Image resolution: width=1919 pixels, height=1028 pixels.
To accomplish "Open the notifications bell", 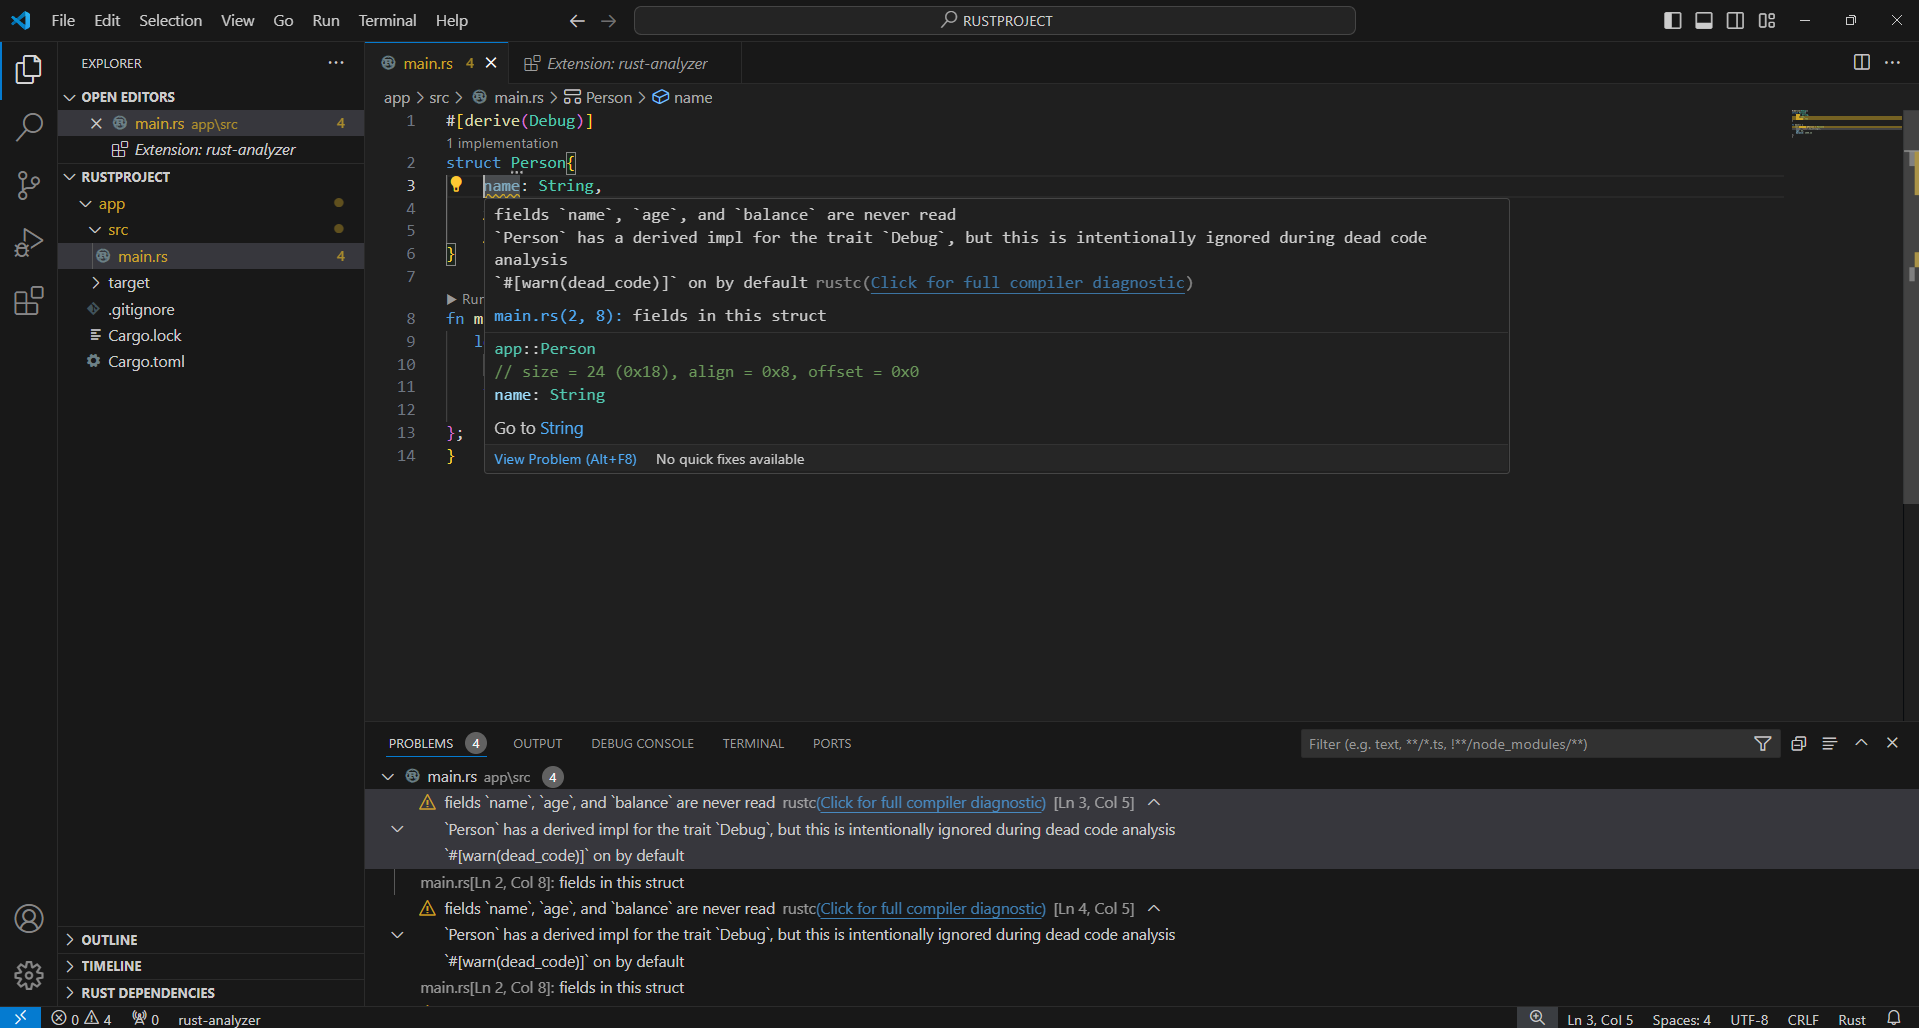I will [x=1895, y=1018].
